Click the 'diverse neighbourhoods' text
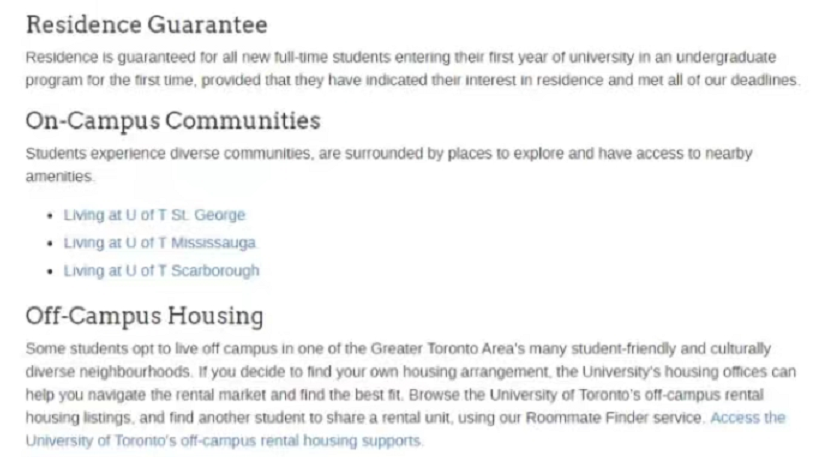This screenshot has width=832, height=457. click(108, 372)
